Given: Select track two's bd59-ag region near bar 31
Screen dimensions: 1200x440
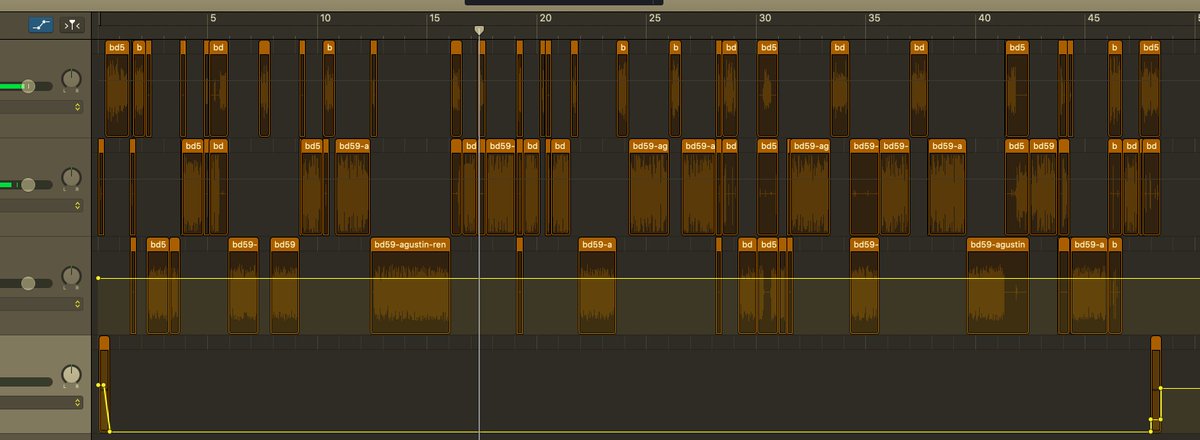Looking at the screenshot, I should point(809,187).
